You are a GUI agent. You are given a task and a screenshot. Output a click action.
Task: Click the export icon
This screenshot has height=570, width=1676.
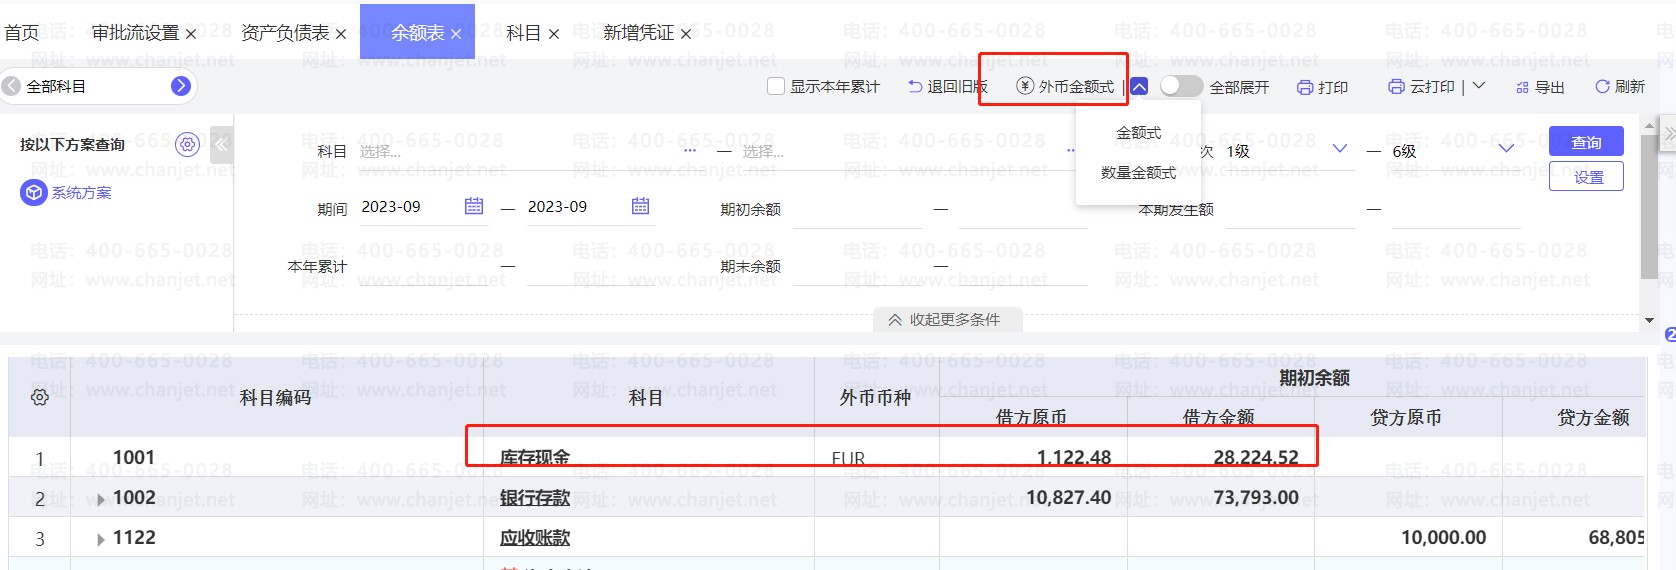tap(1522, 87)
